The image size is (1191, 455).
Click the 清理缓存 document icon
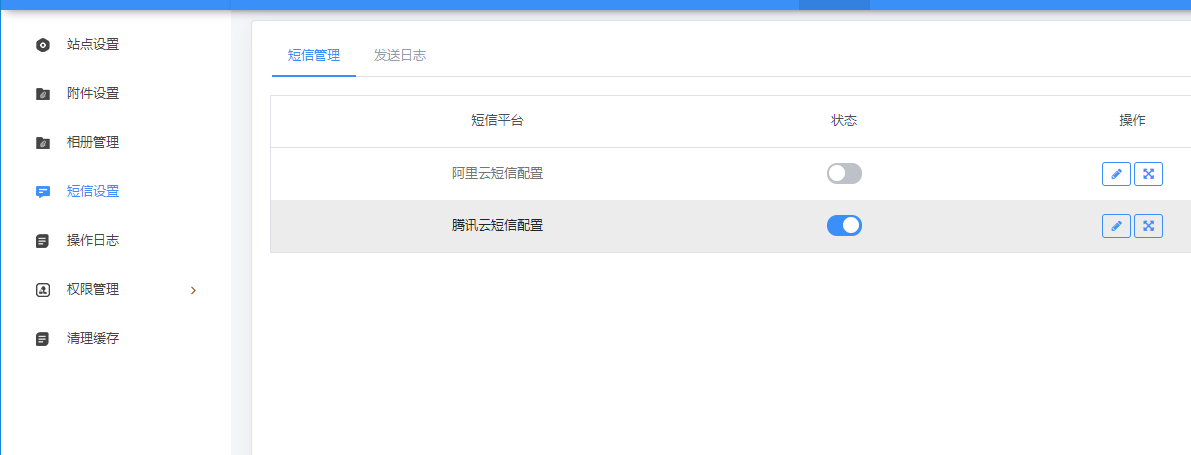[43, 339]
